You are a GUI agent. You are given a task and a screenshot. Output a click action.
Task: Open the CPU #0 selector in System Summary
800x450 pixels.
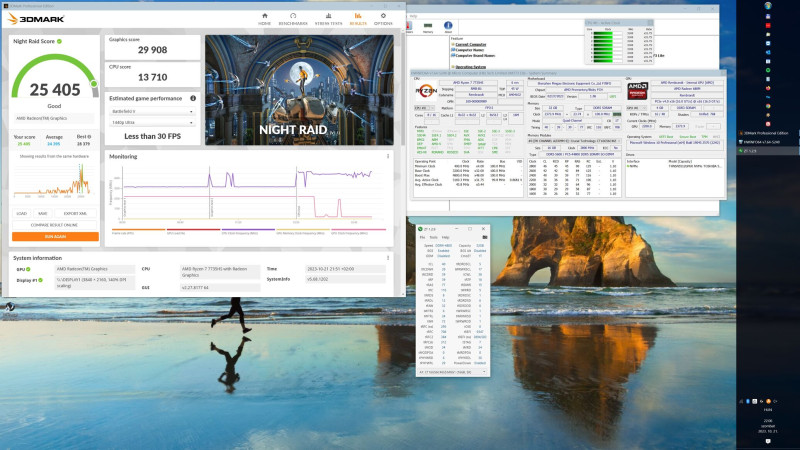424,108
